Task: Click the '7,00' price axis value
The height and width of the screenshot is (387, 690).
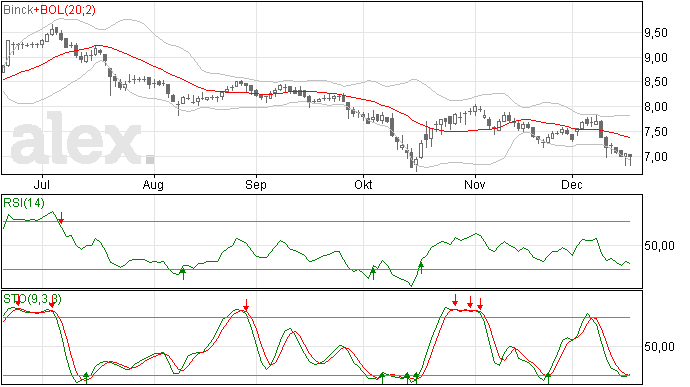Action: (657, 157)
